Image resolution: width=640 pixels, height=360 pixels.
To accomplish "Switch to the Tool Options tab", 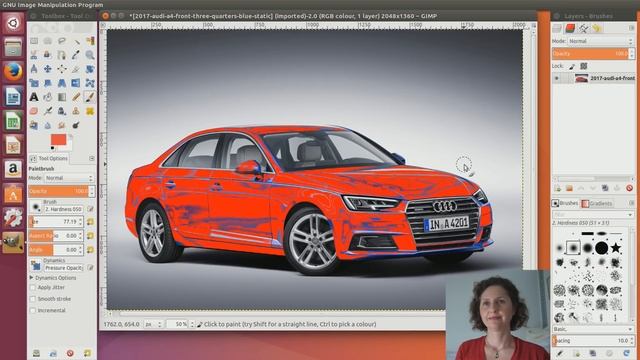I will pyautogui.click(x=49, y=158).
